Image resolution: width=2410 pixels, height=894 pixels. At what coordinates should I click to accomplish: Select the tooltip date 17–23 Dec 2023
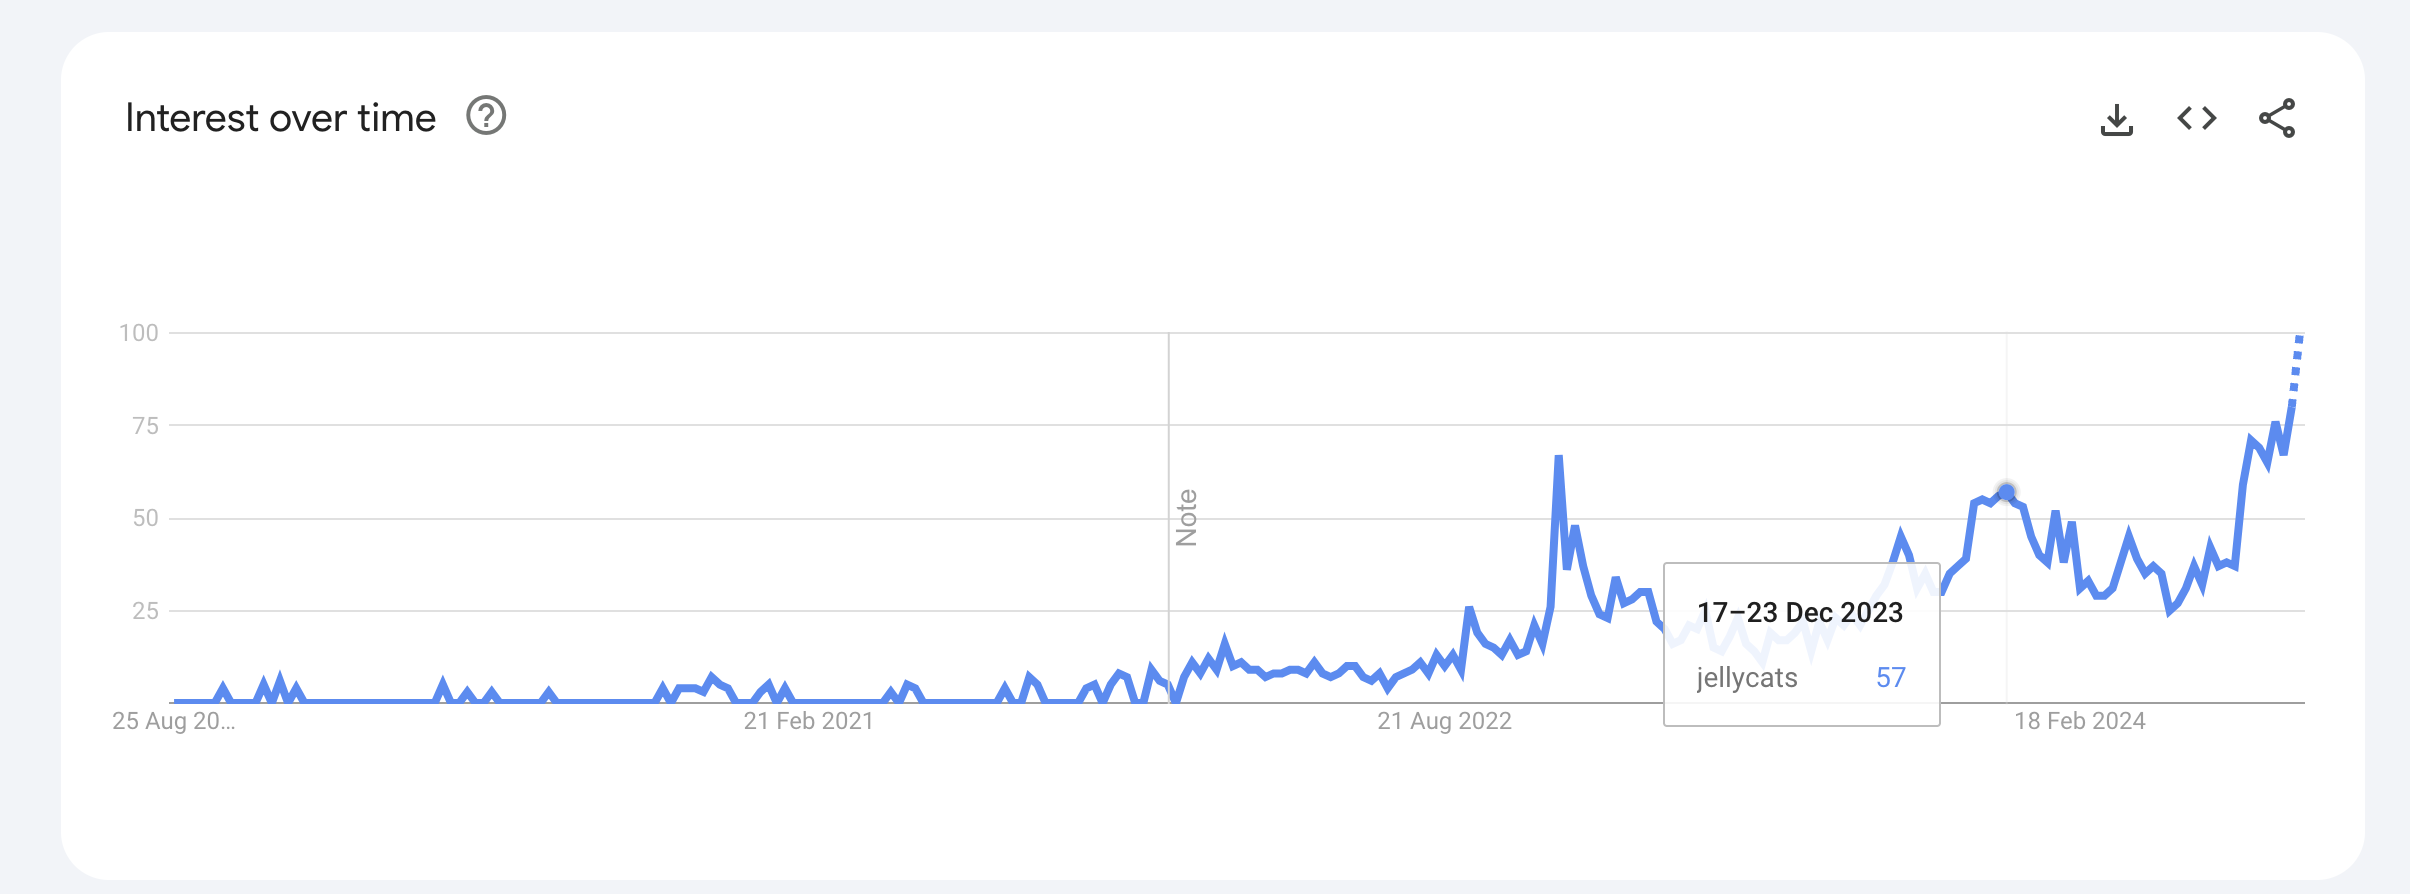[x=1800, y=612]
